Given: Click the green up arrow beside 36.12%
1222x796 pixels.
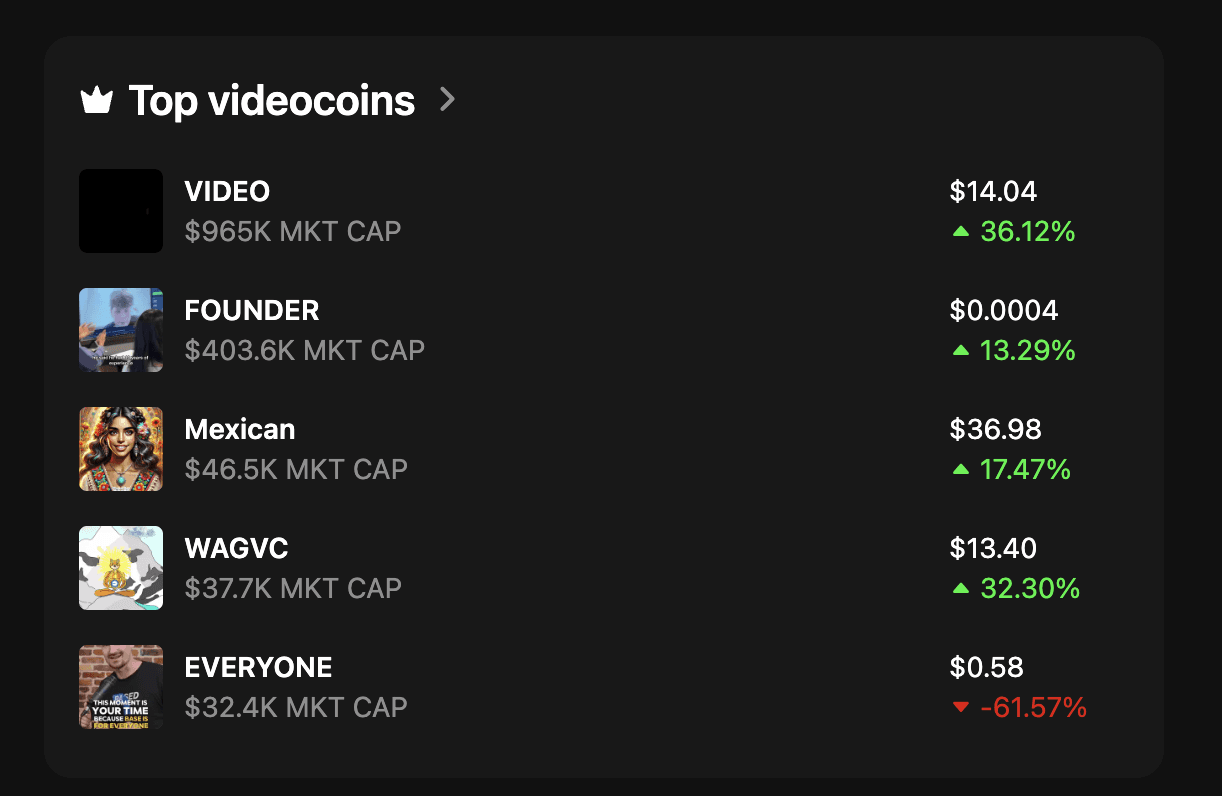Looking at the screenshot, I should click(961, 232).
